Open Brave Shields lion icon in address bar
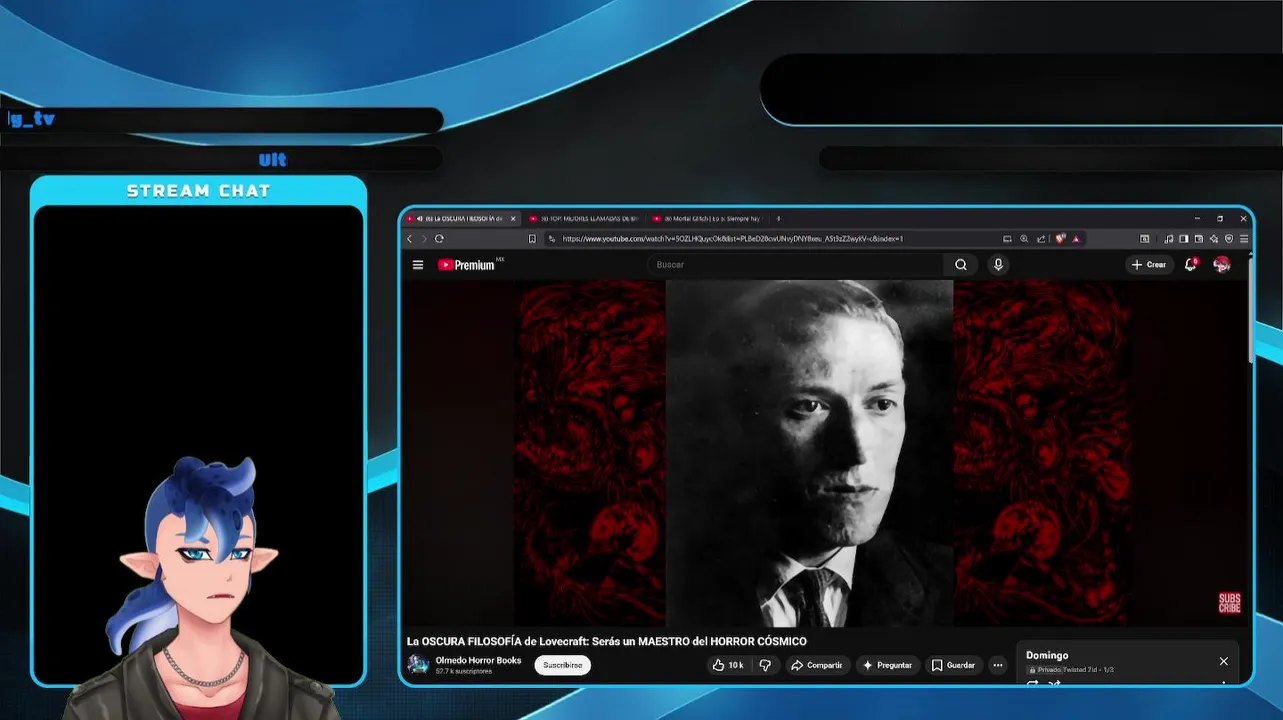 (1060, 239)
